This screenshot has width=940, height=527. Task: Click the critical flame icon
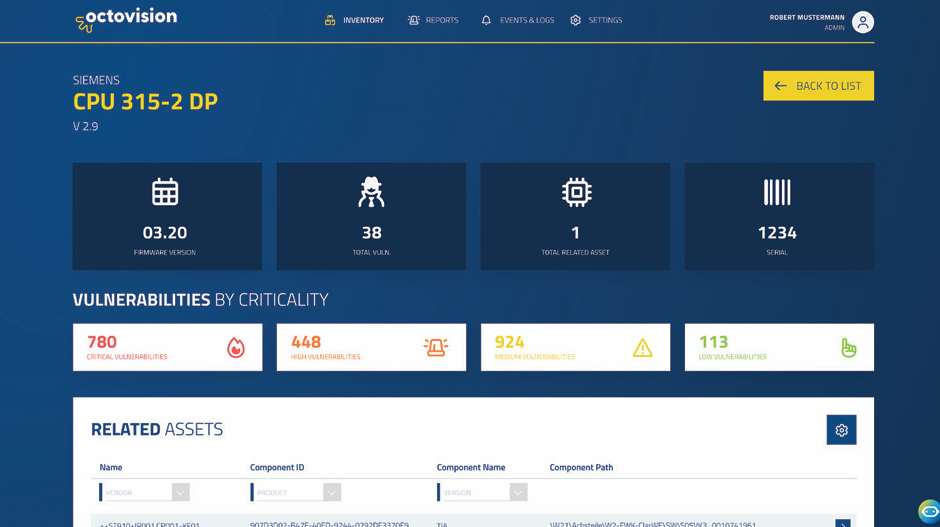click(236, 347)
